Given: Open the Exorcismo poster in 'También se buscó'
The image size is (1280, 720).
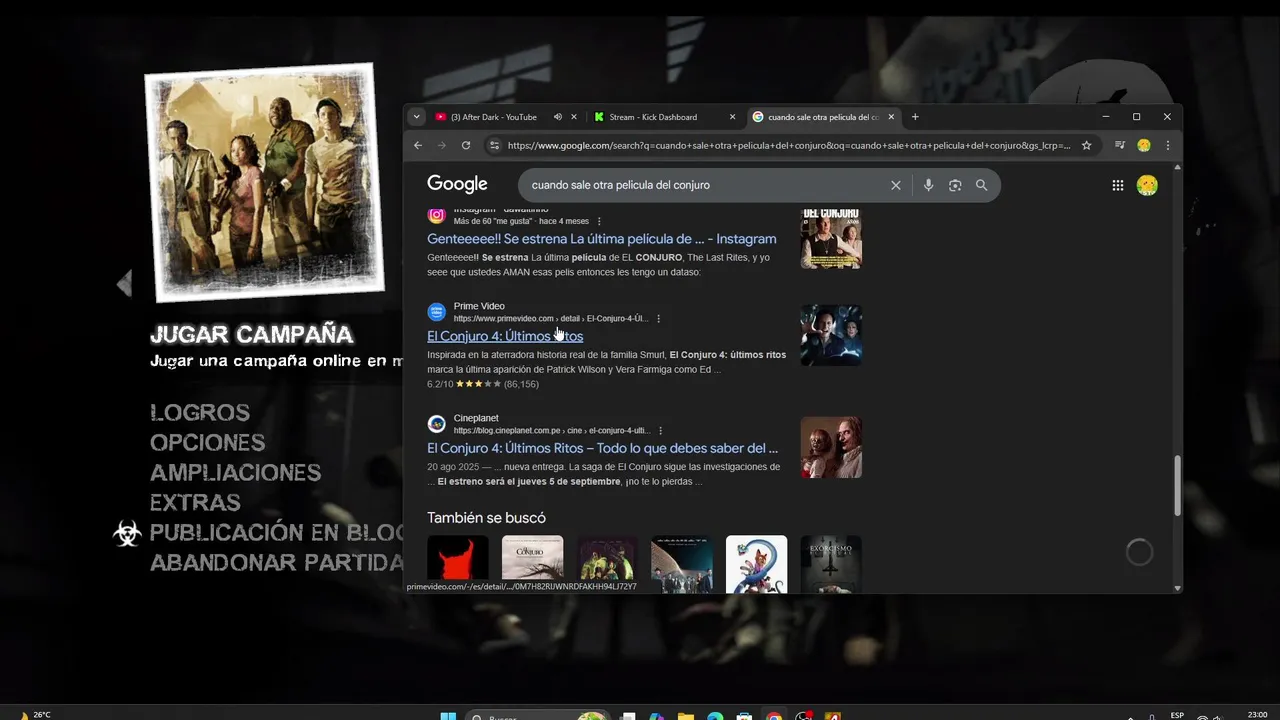Looking at the screenshot, I should 831,564.
